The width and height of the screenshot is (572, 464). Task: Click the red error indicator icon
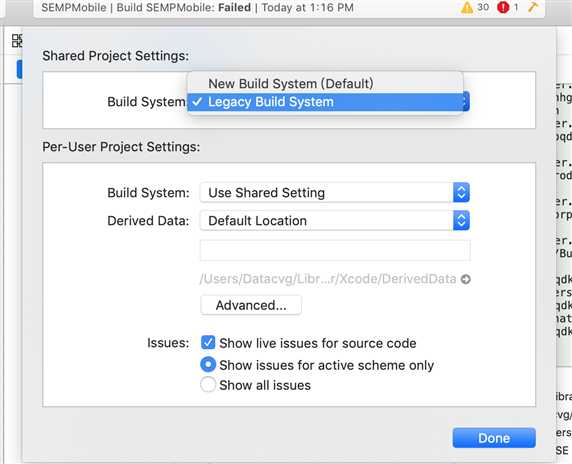click(503, 7)
